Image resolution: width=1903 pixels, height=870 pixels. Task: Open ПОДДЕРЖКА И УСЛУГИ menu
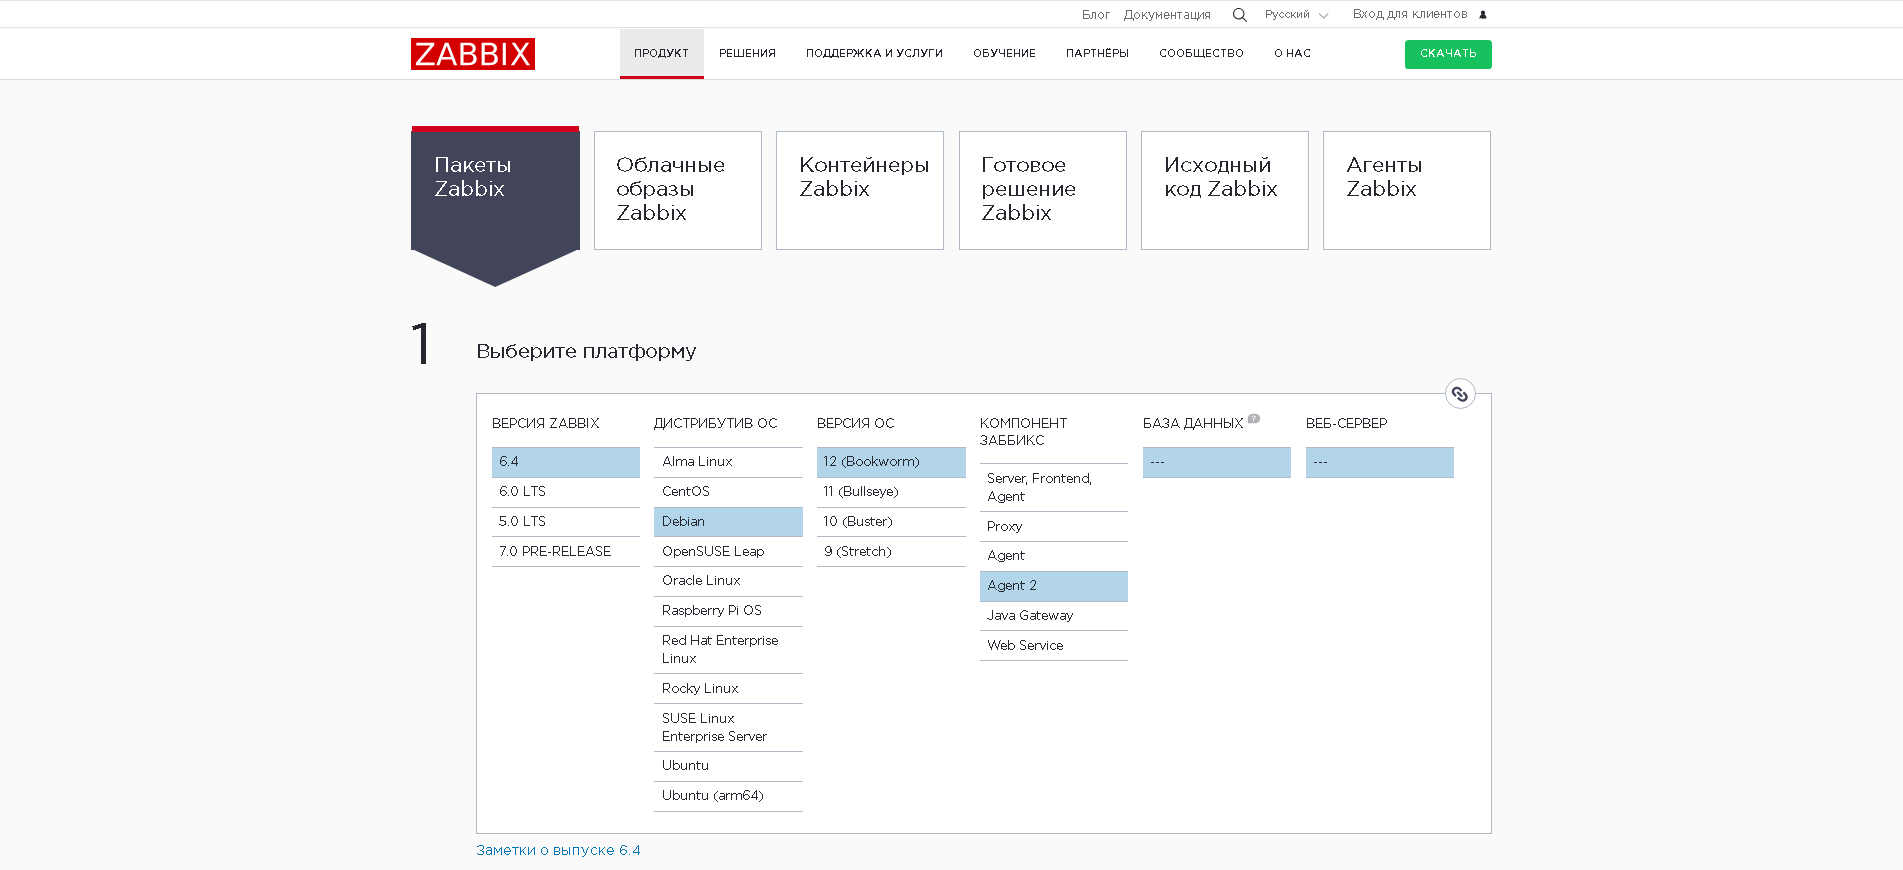(874, 53)
